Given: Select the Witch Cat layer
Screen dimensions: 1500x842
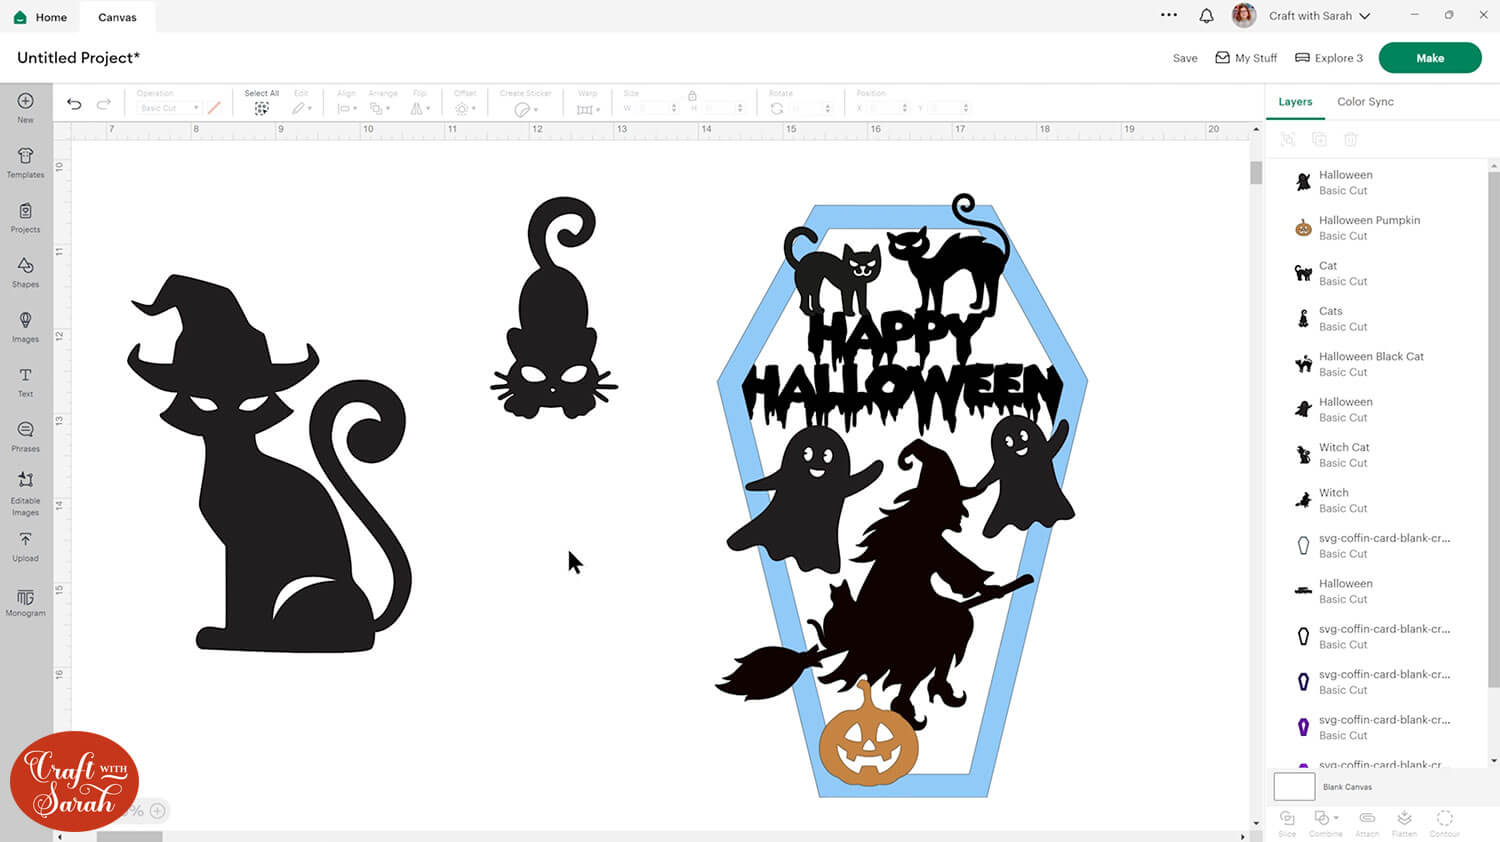Looking at the screenshot, I should click(x=1343, y=455).
